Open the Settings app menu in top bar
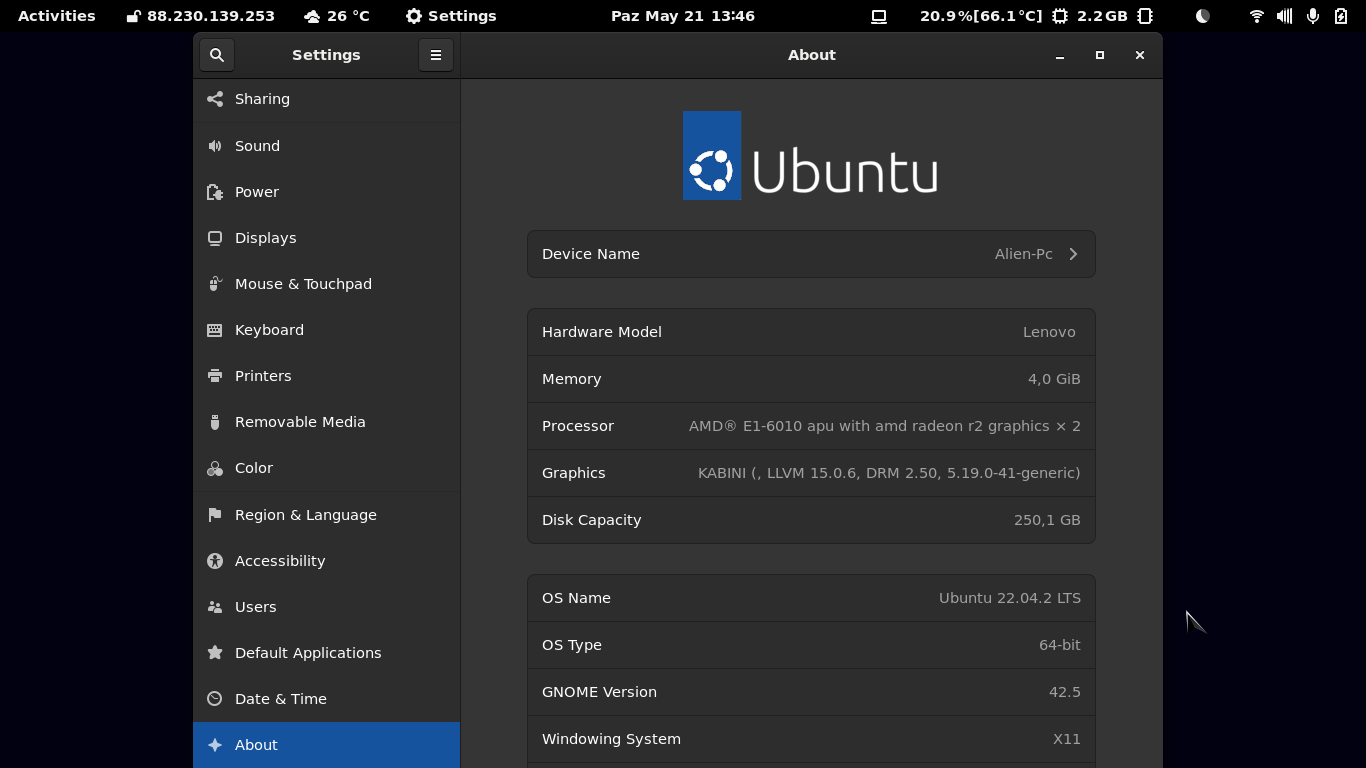The height and width of the screenshot is (768, 1366). (451, 16)
